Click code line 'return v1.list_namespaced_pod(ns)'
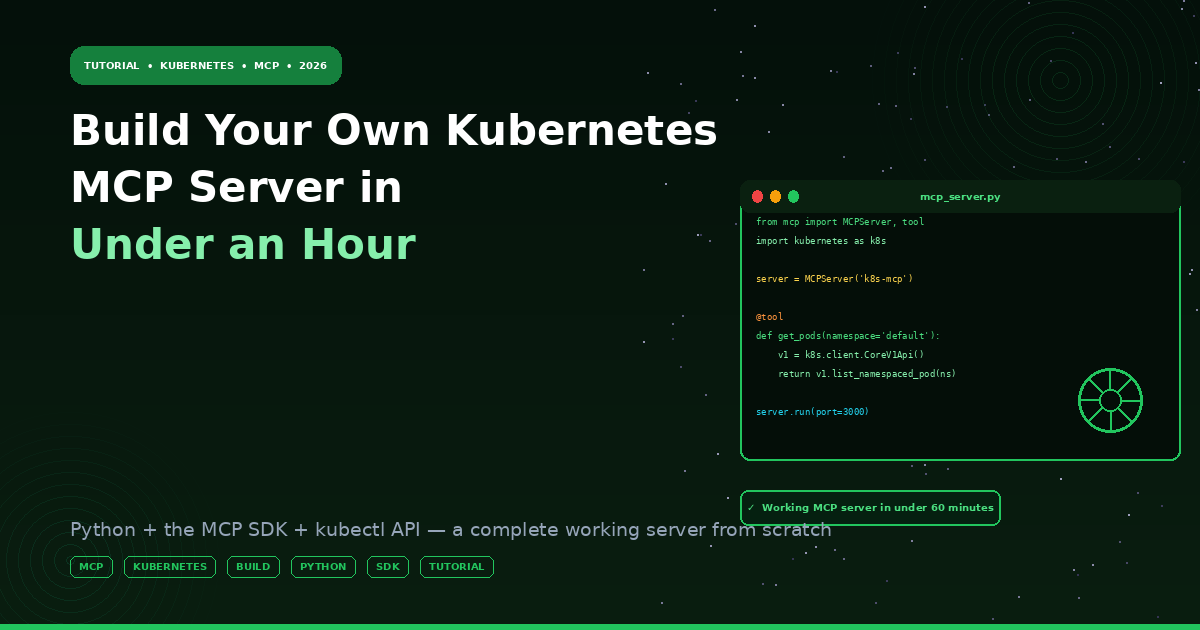Image resolution: width=1200 pixels, height=630 pixels. 867,374
